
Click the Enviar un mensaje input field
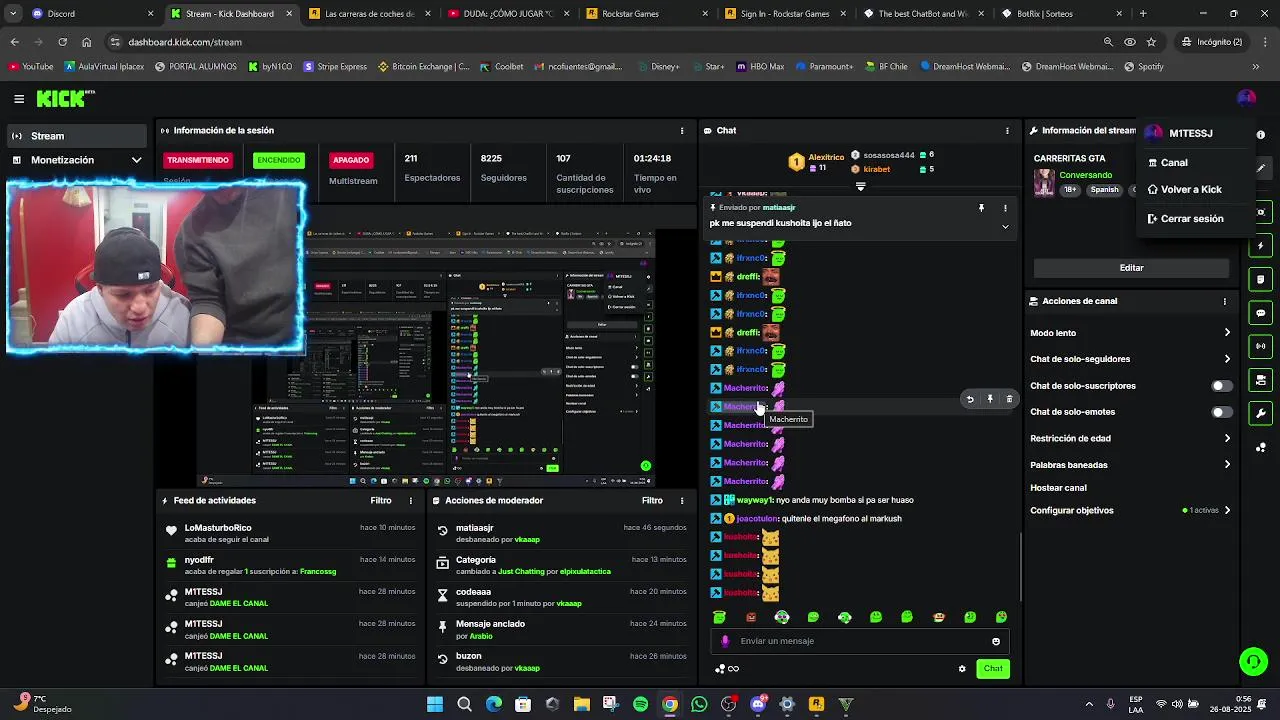[860, 641]
